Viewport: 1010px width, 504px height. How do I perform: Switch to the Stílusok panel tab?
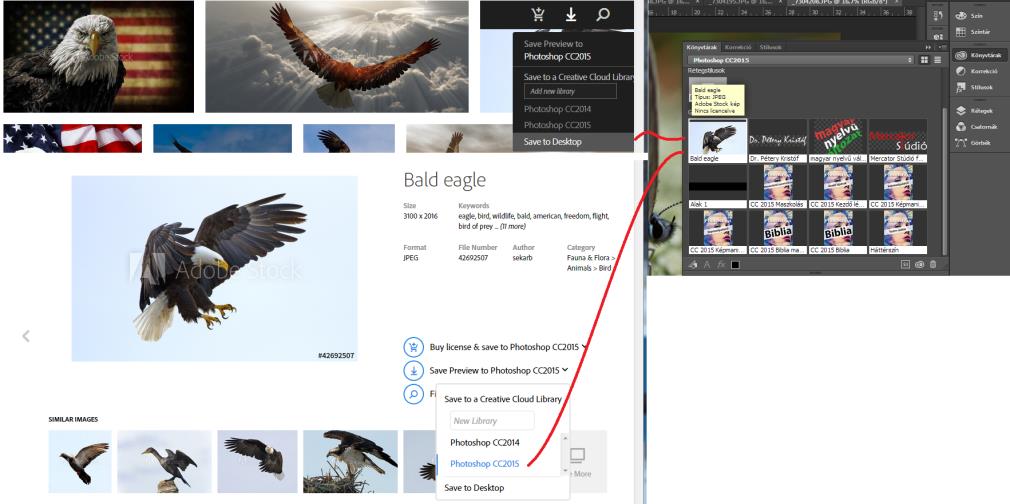click(770, 47)
